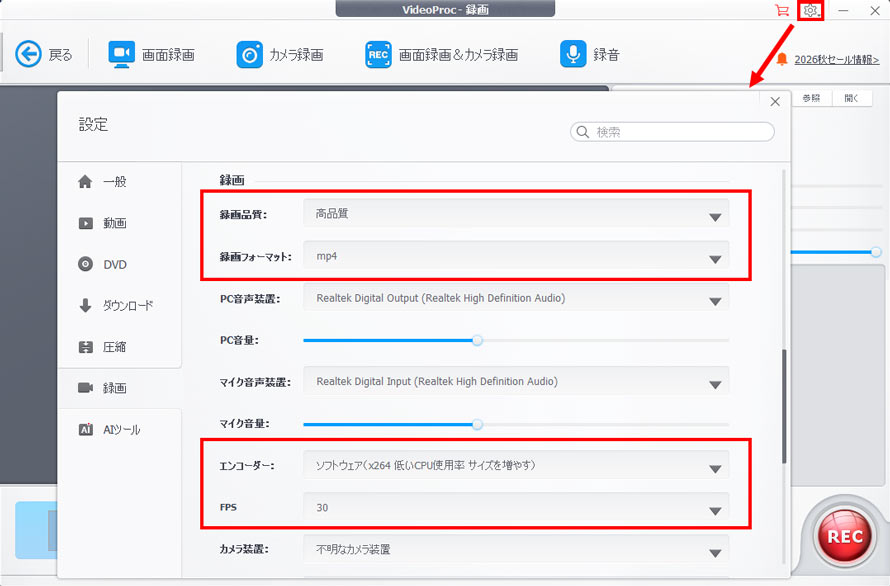890x586 pixels.
Task: Open the ダウンロード download arrow icon
Action: (x=85, y=305)
